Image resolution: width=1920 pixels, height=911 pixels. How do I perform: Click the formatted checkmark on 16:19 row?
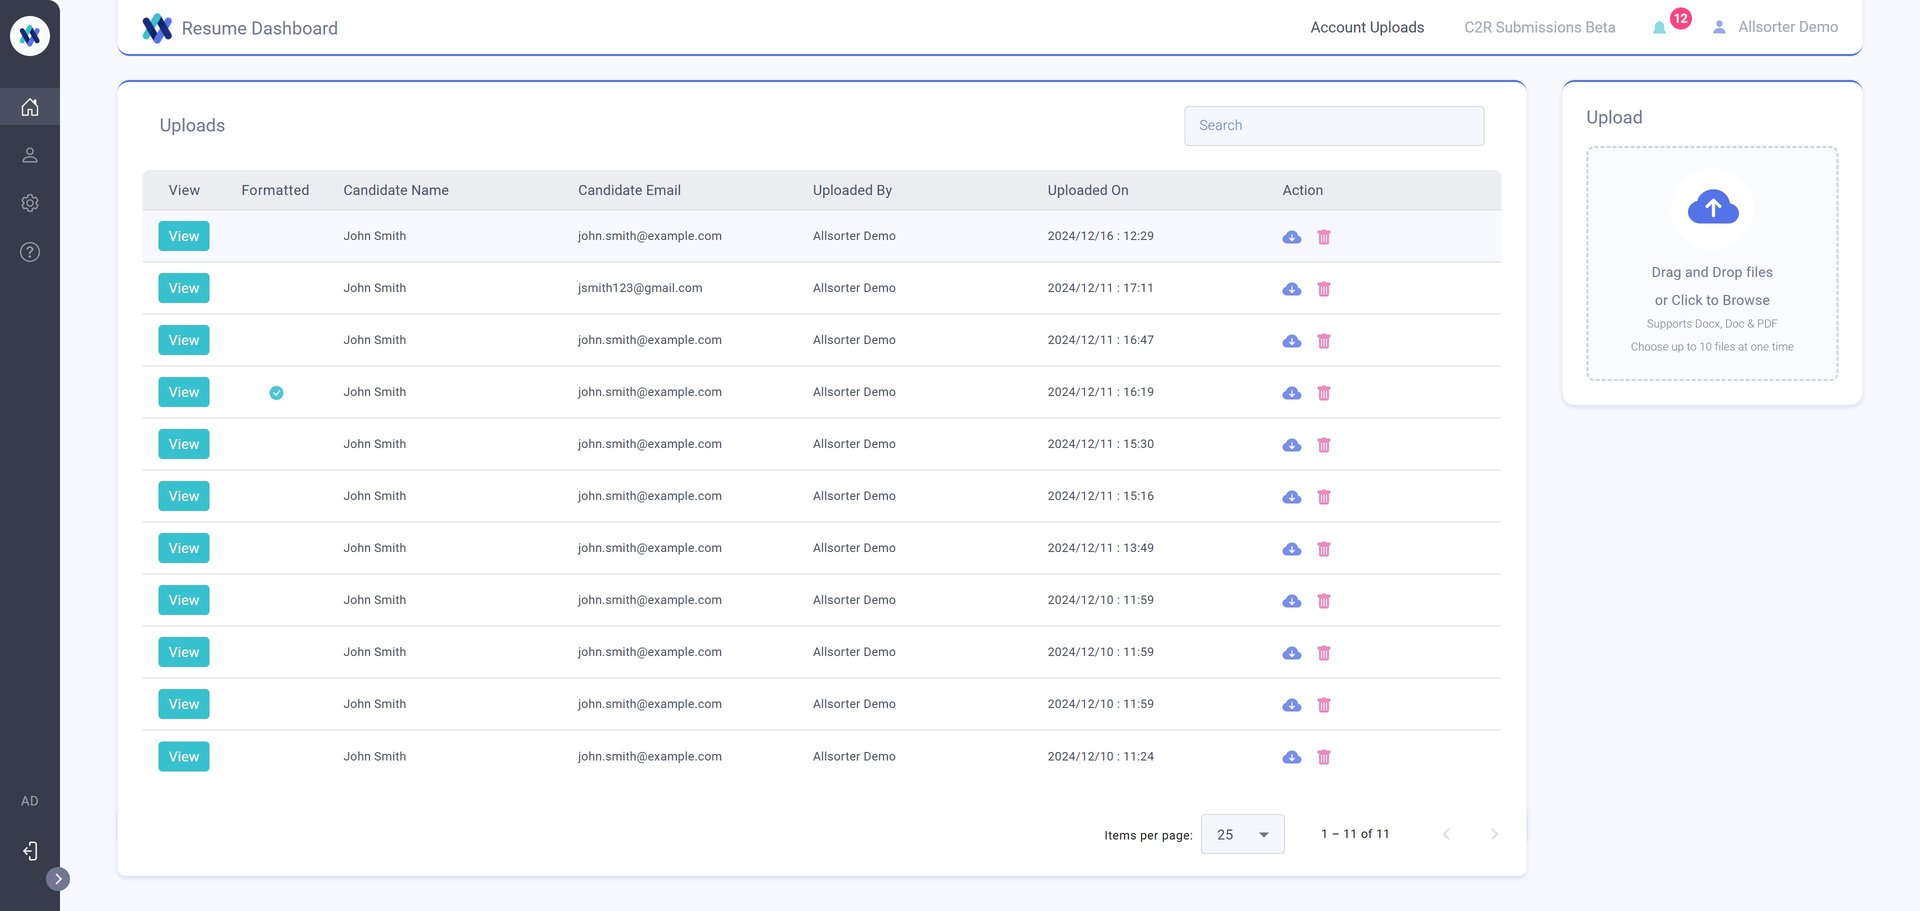(x=276, y=393)
